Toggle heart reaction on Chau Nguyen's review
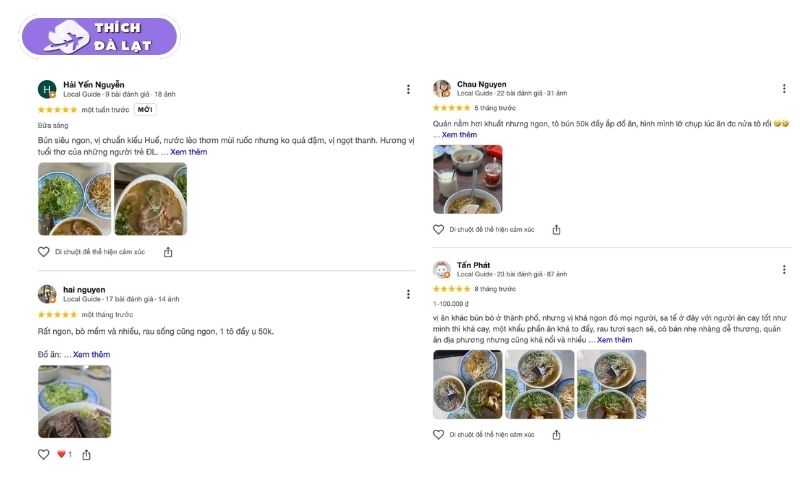 click(x=438, y=230)
